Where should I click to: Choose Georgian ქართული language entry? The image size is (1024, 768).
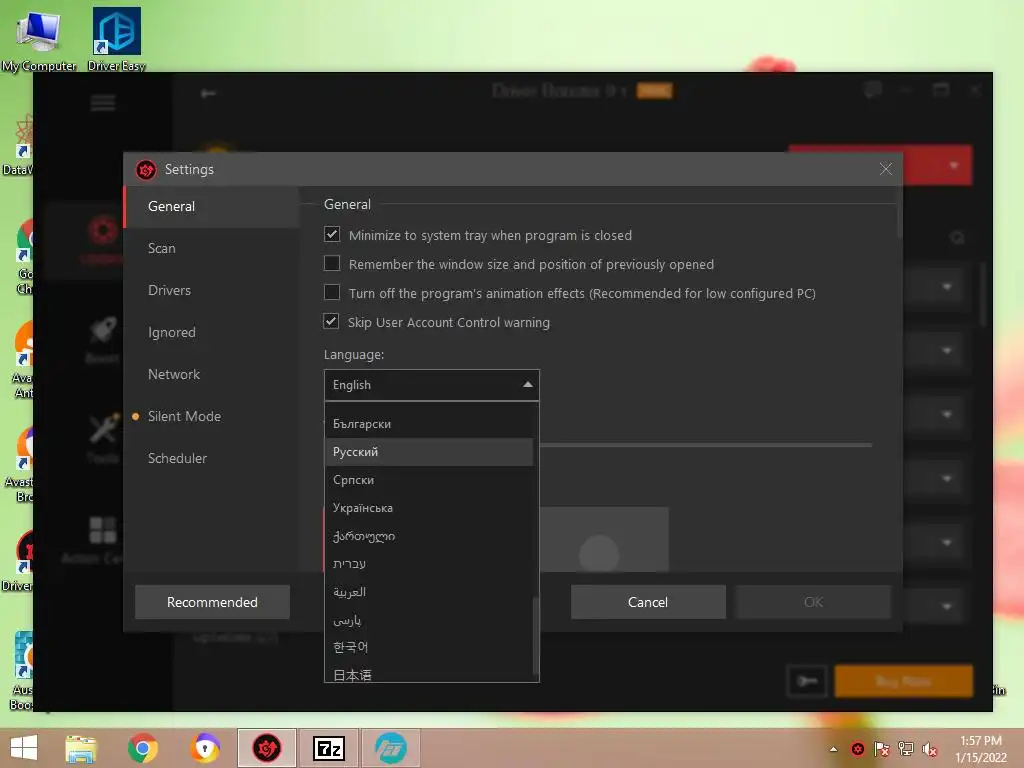tap(428, 536)
